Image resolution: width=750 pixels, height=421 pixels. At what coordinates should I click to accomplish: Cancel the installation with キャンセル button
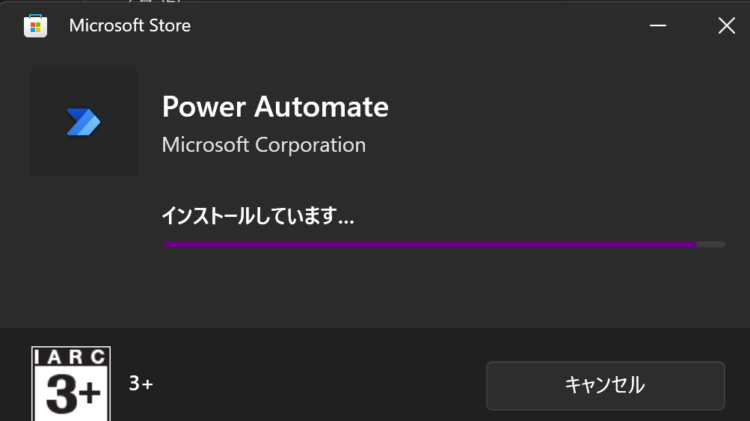pyautogui.click(x=605, y=385)
